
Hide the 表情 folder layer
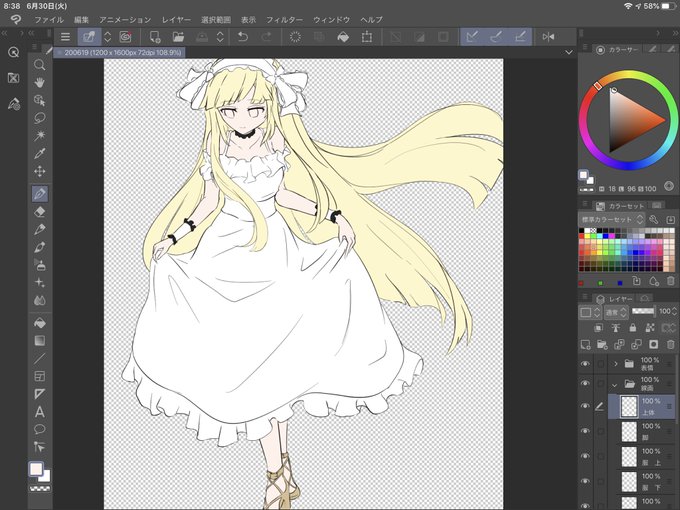586,364
